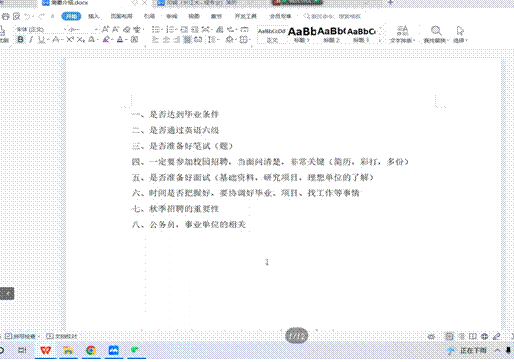
Task: Click the eraser clear formatting icon
Action: click(x=127, y=29)
